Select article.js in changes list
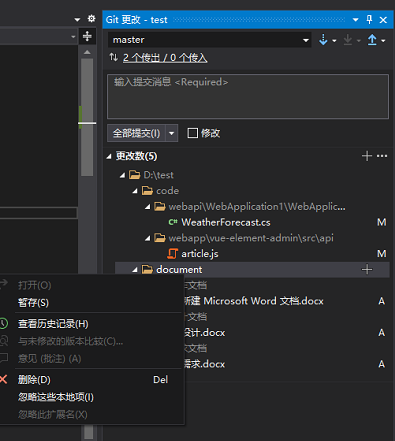Viewport: 395px width, 441px height. tap(200, 254)
